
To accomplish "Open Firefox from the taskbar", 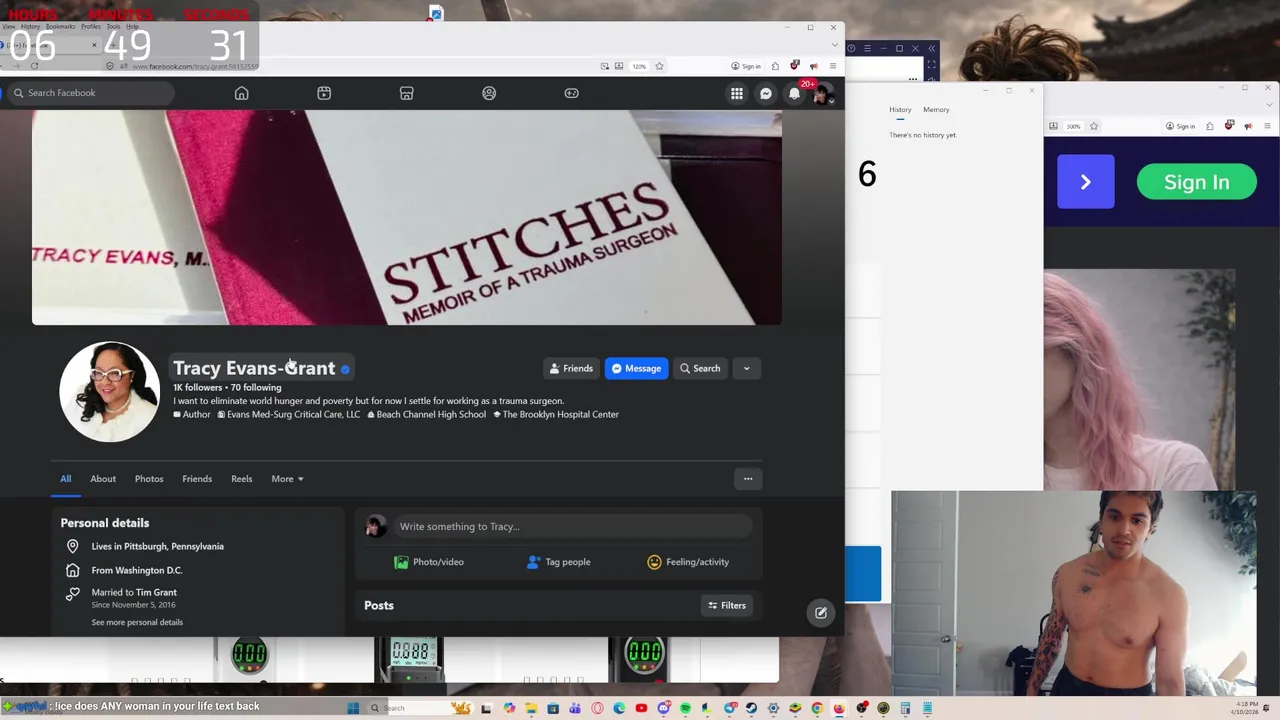I will coord(839,708).
